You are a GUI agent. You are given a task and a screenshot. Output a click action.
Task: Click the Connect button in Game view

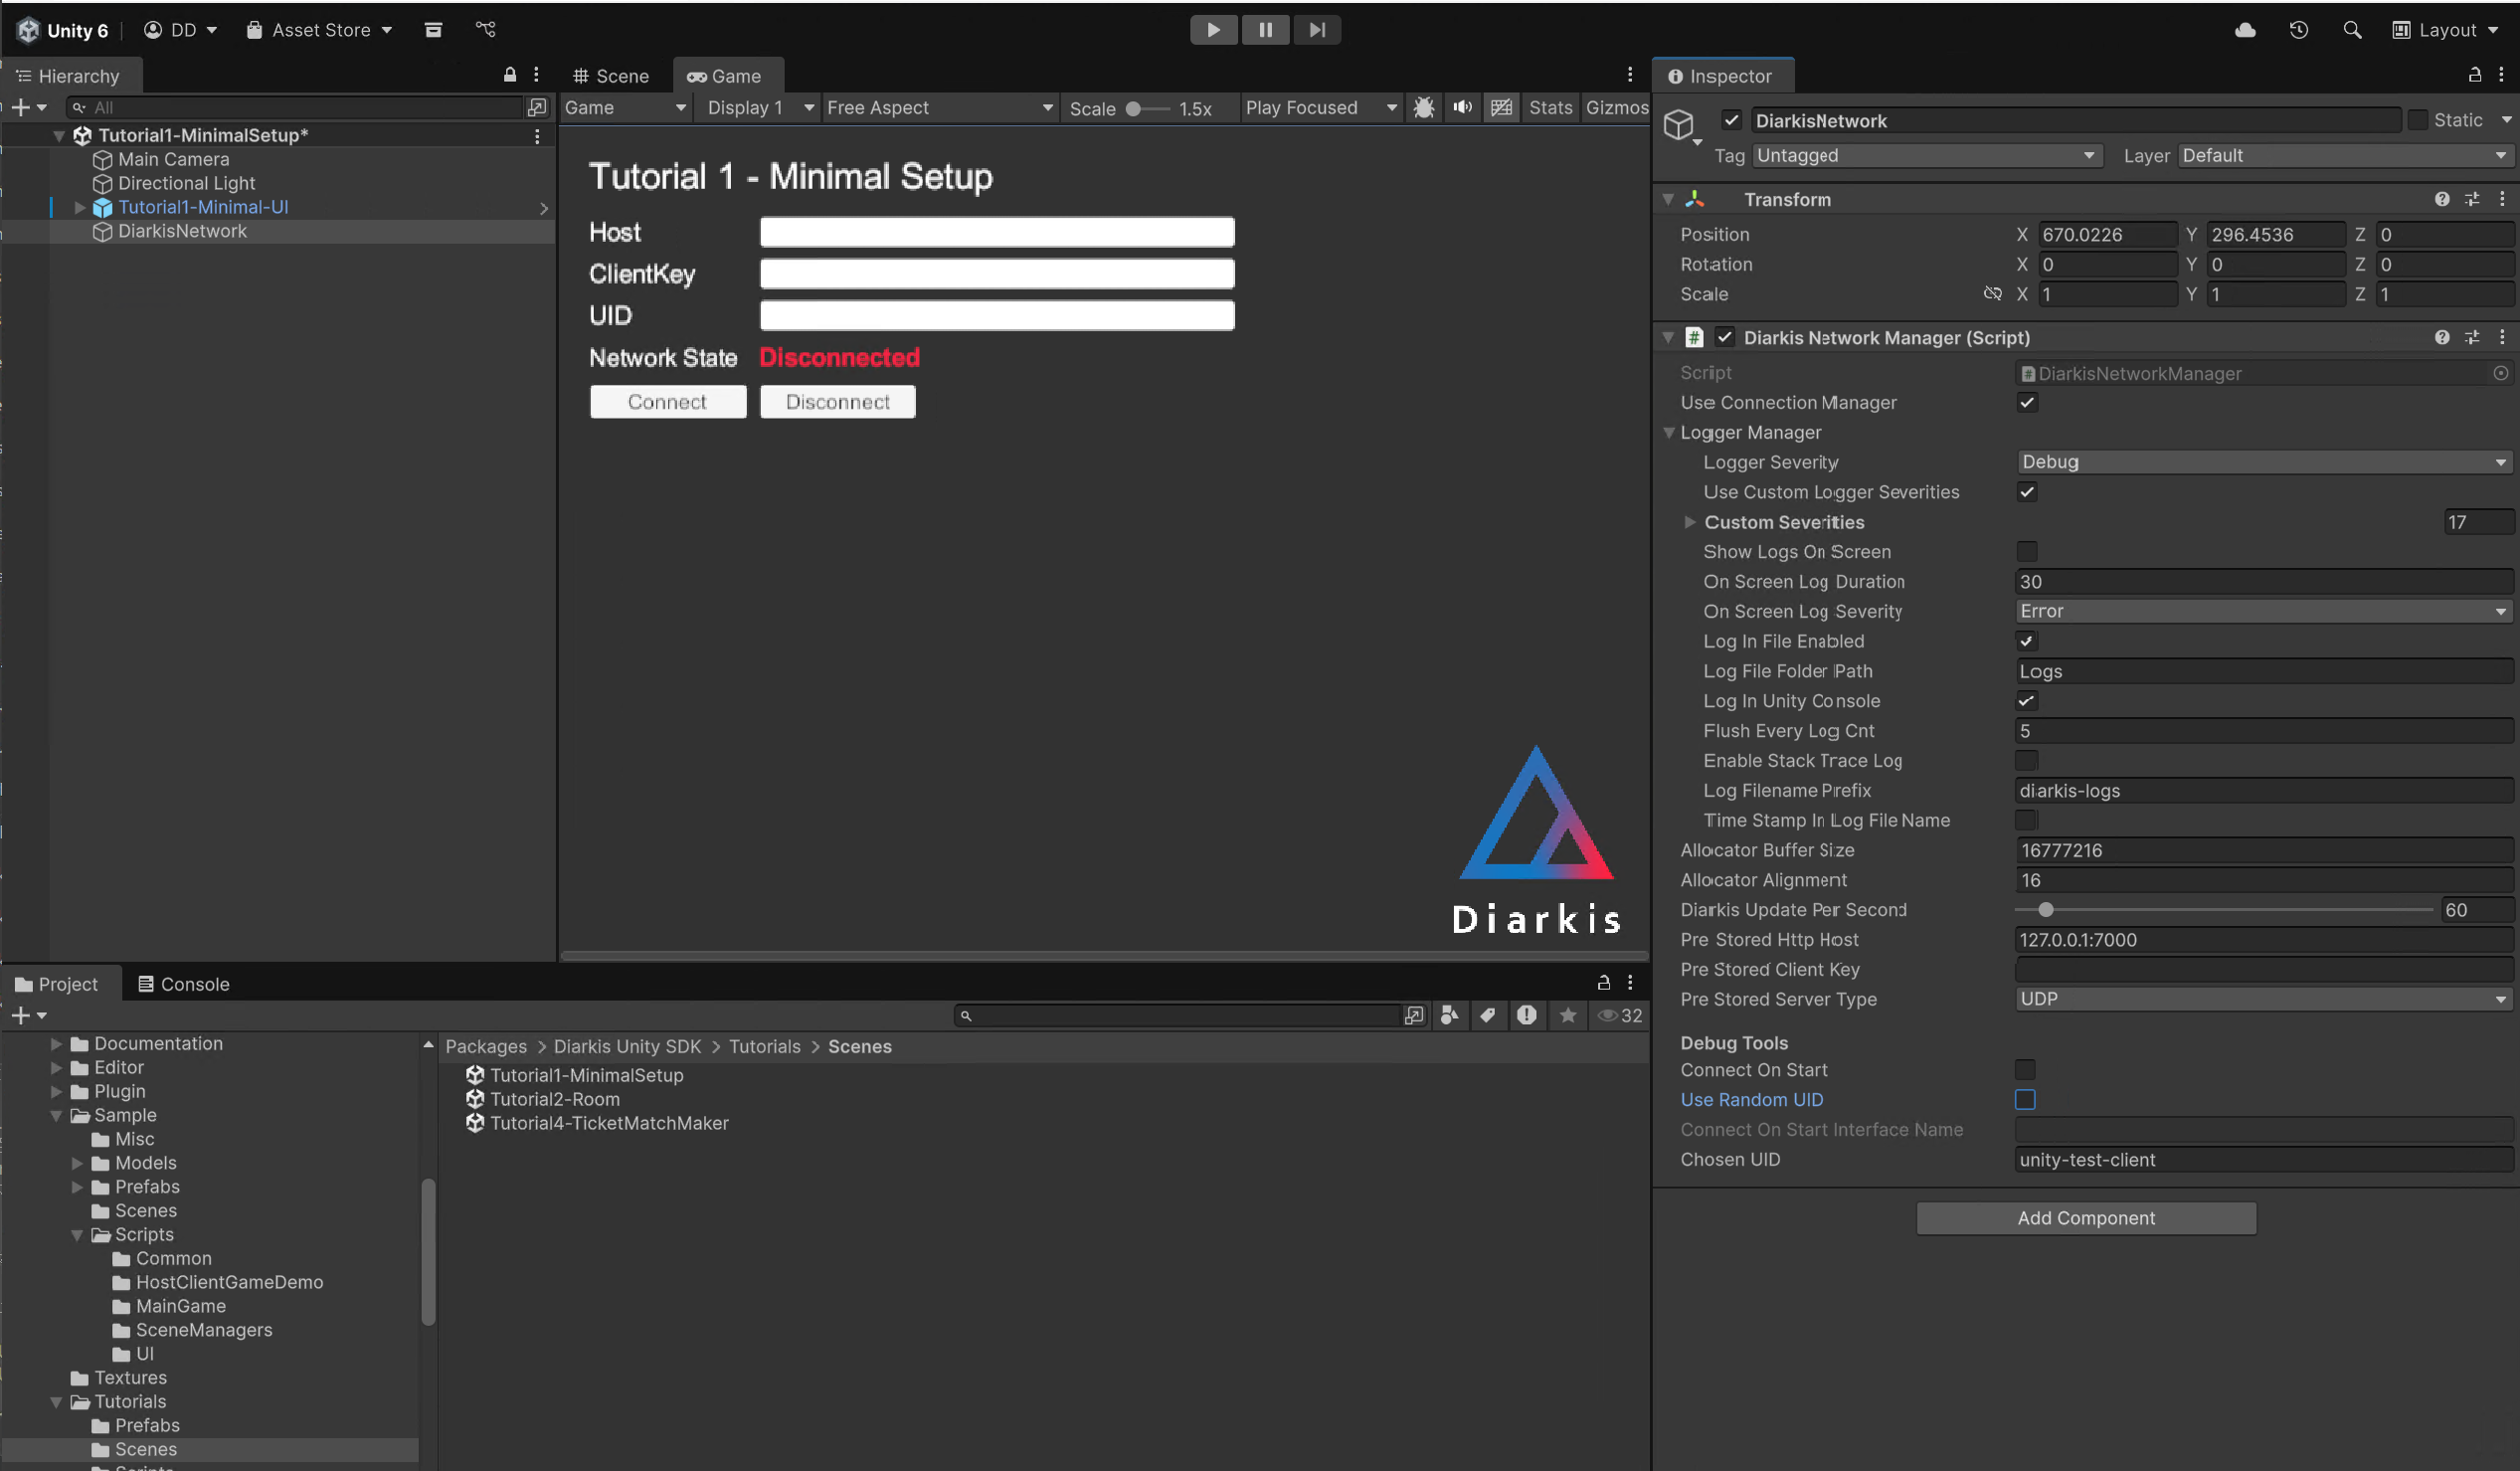(x=667, y=402)
